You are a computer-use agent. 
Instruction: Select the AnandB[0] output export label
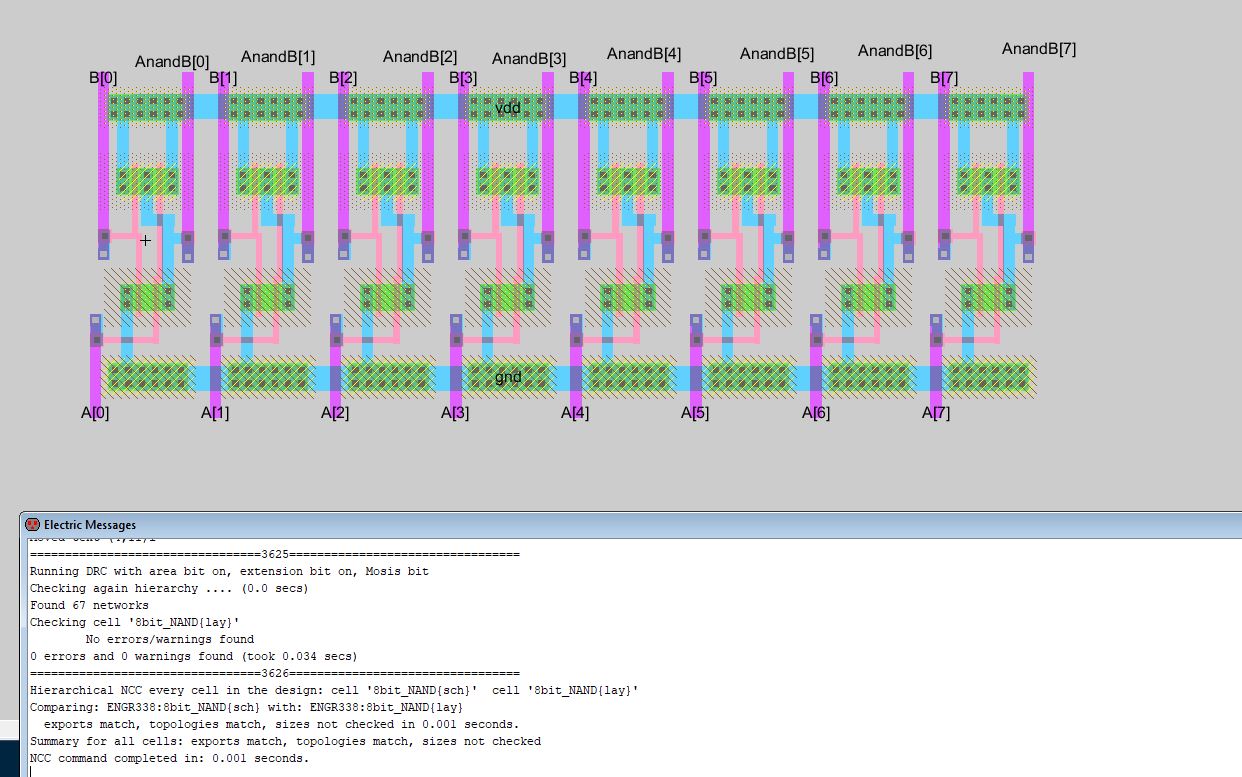[172, 62]
